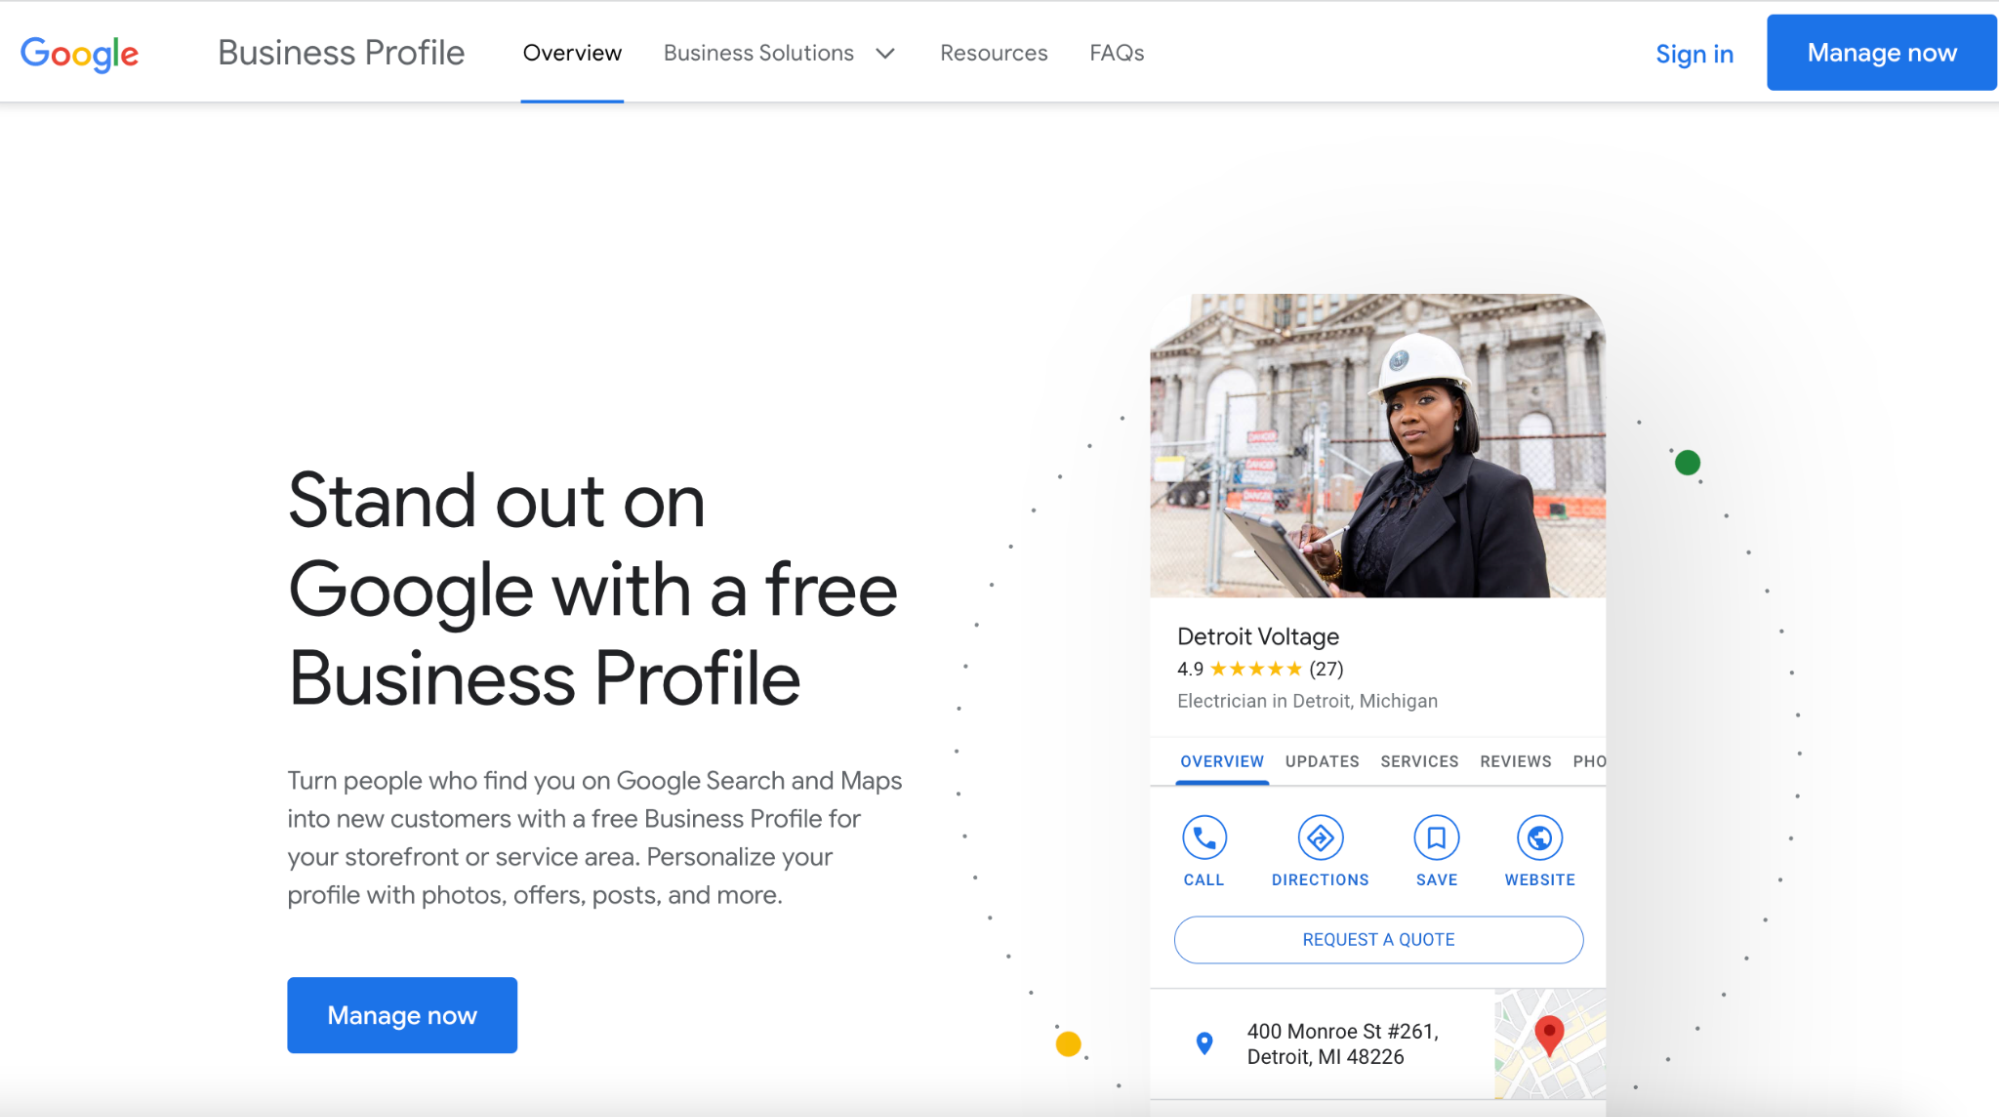Click the (27) reviews count
The width and height of the screenshot is (1999, 1117).
[x=1326, y=669]
